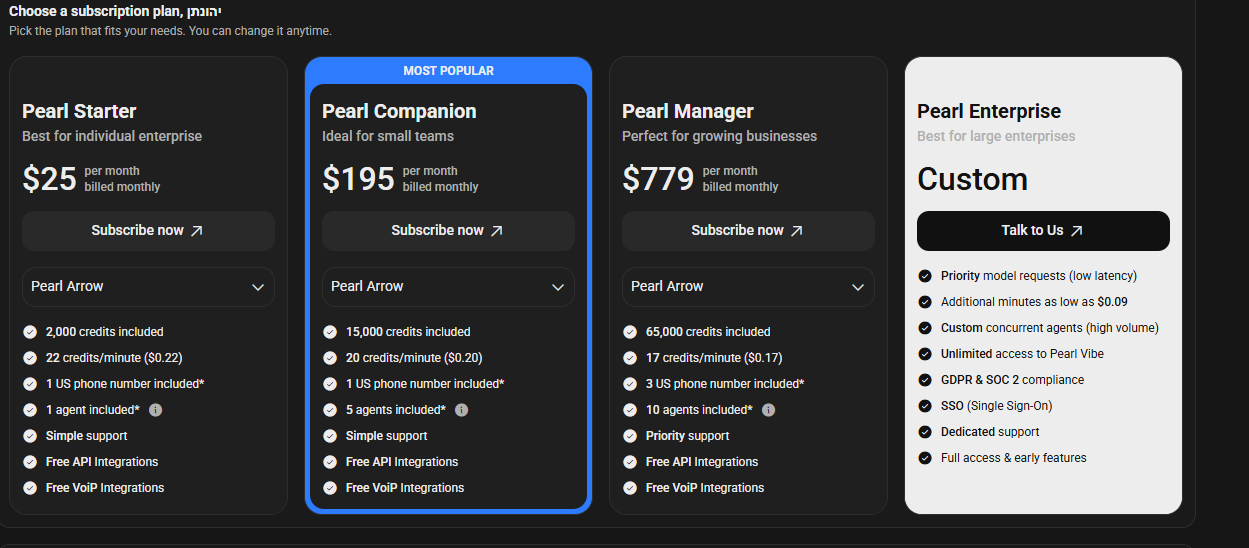This screenshot has width=1249, height=548.
Task: Click check icon next to '20 credits/minute'
Action: coord(330,358)
